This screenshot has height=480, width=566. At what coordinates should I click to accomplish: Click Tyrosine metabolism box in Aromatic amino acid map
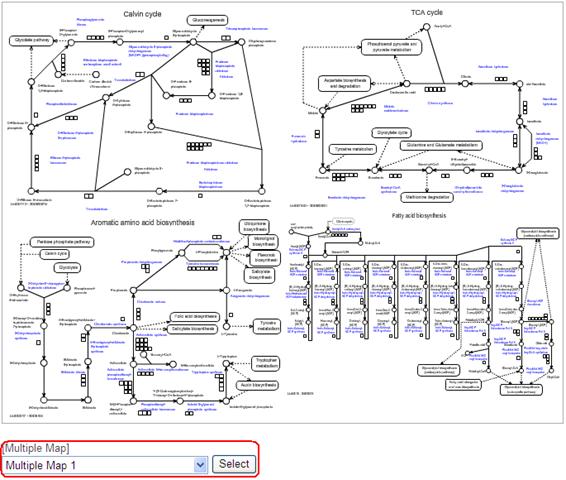coord(268,326)
